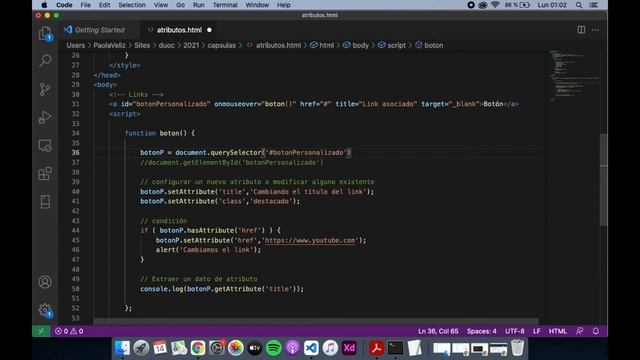Change language mode via HTML
Image resolution: width=640 pixels, height=360 pixels.
[558, 331]
